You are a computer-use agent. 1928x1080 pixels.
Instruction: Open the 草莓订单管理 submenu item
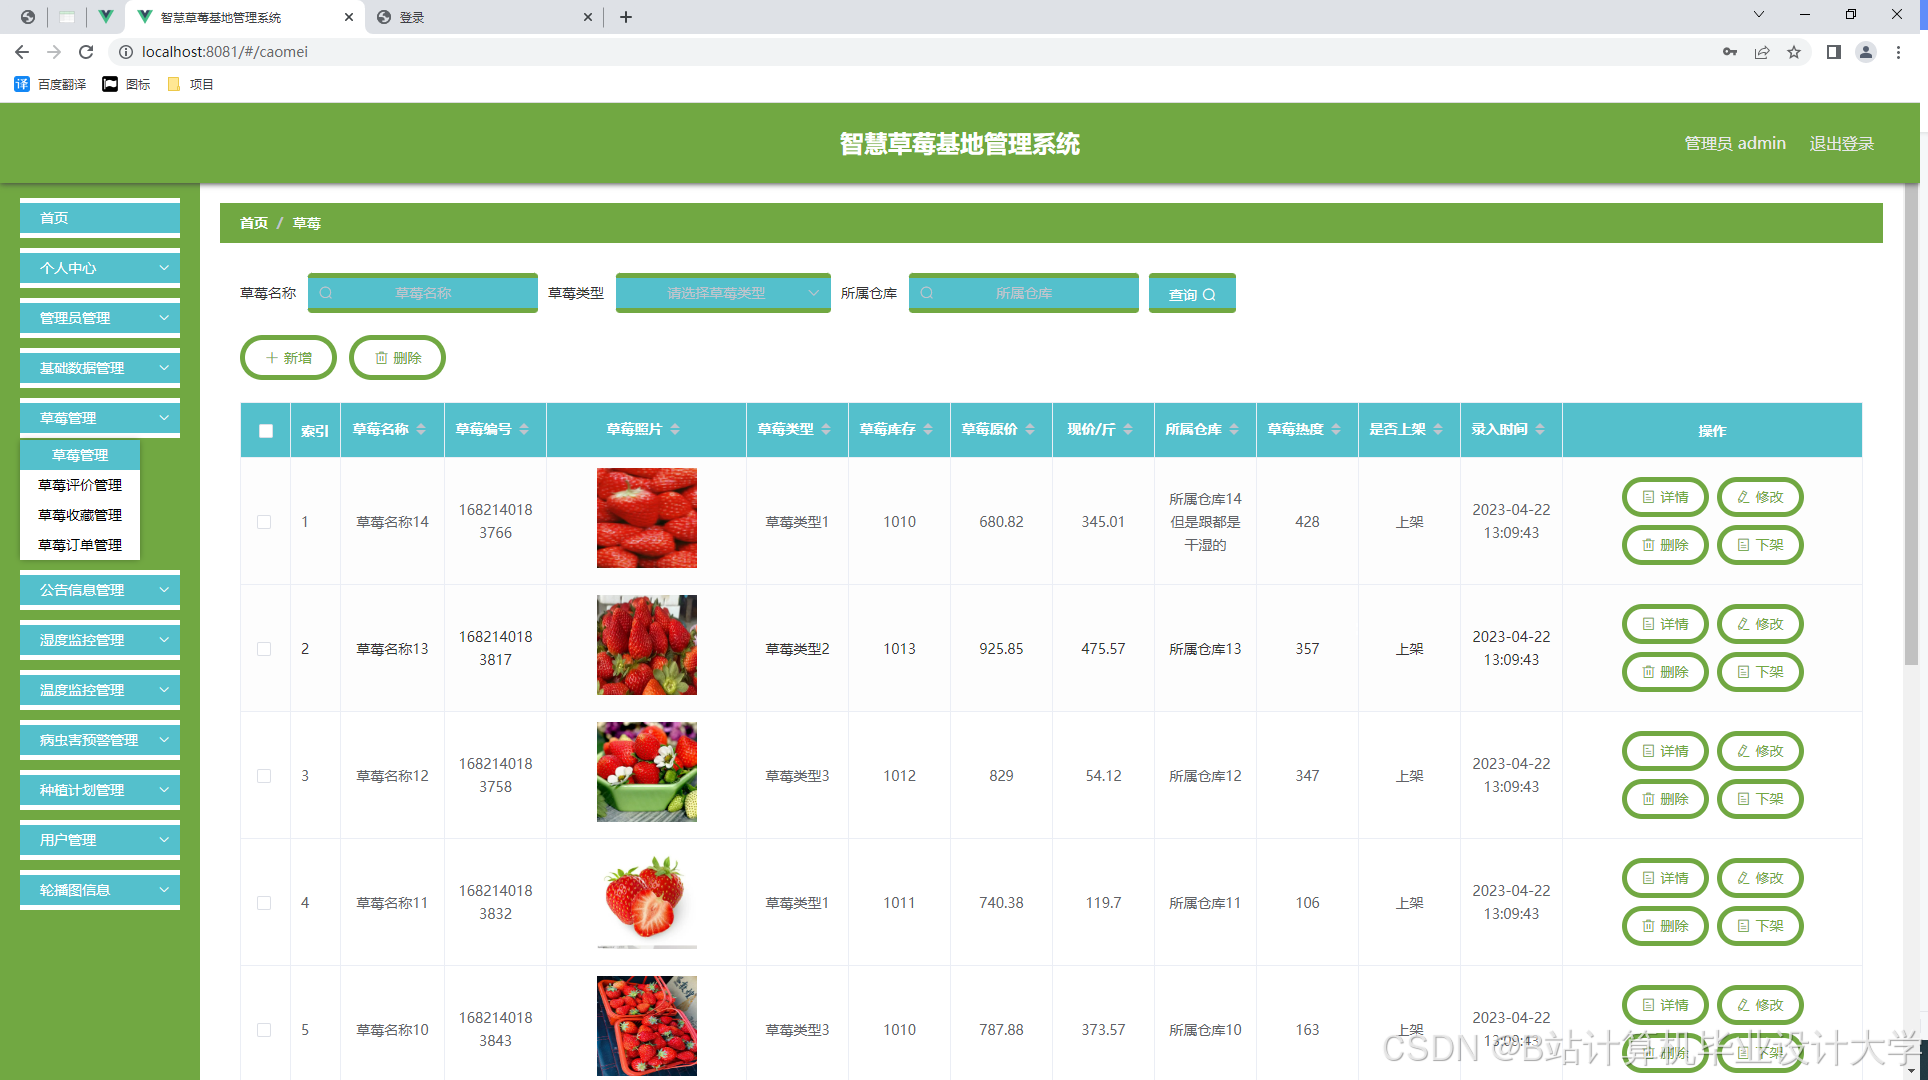coord(80,545)
